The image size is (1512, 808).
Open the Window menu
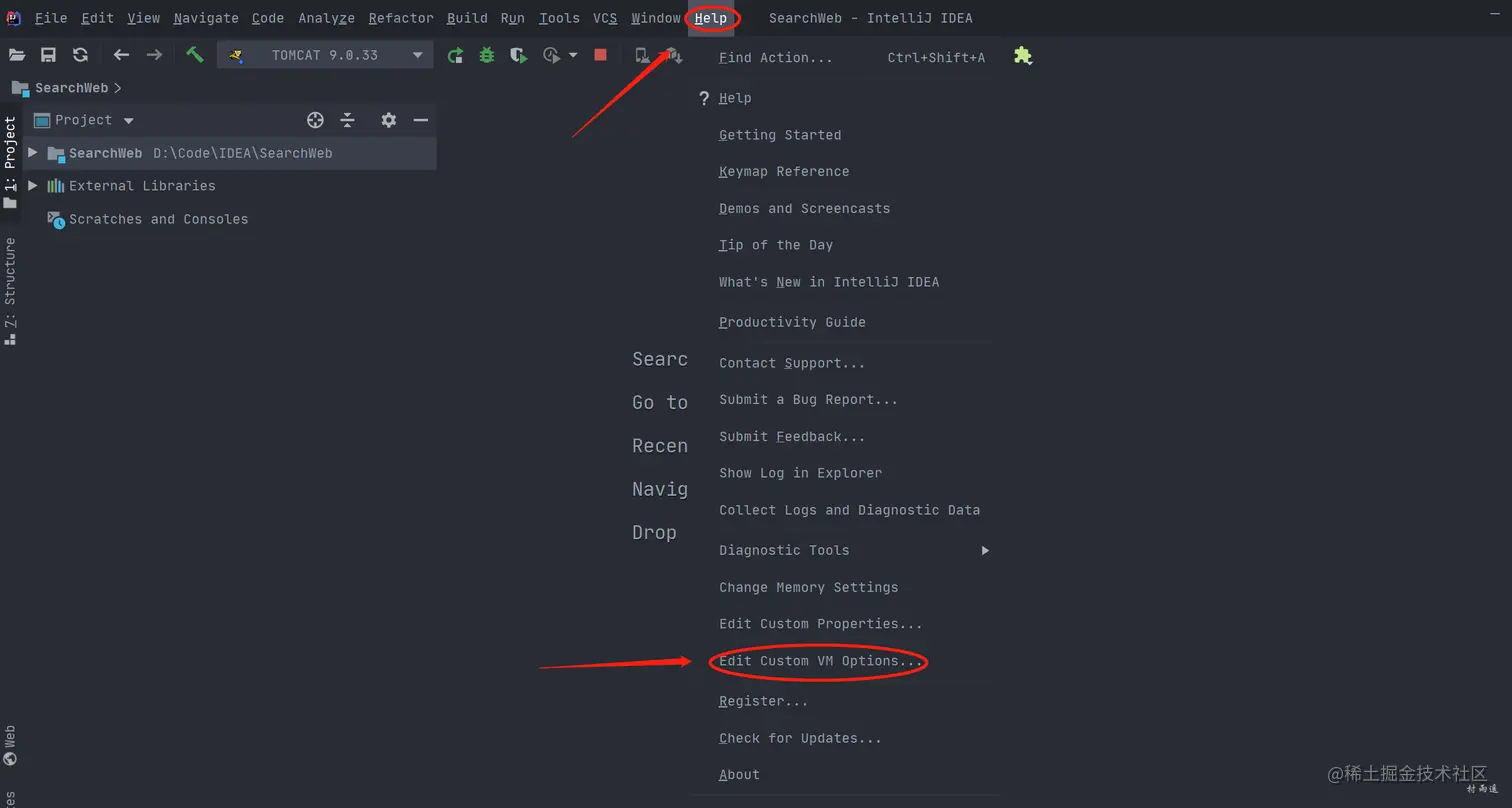coord(656,18)
